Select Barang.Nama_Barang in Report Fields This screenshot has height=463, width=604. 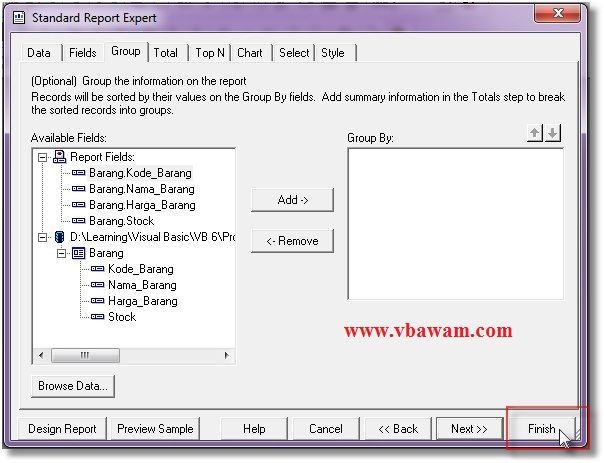click(x=142, y=189)
